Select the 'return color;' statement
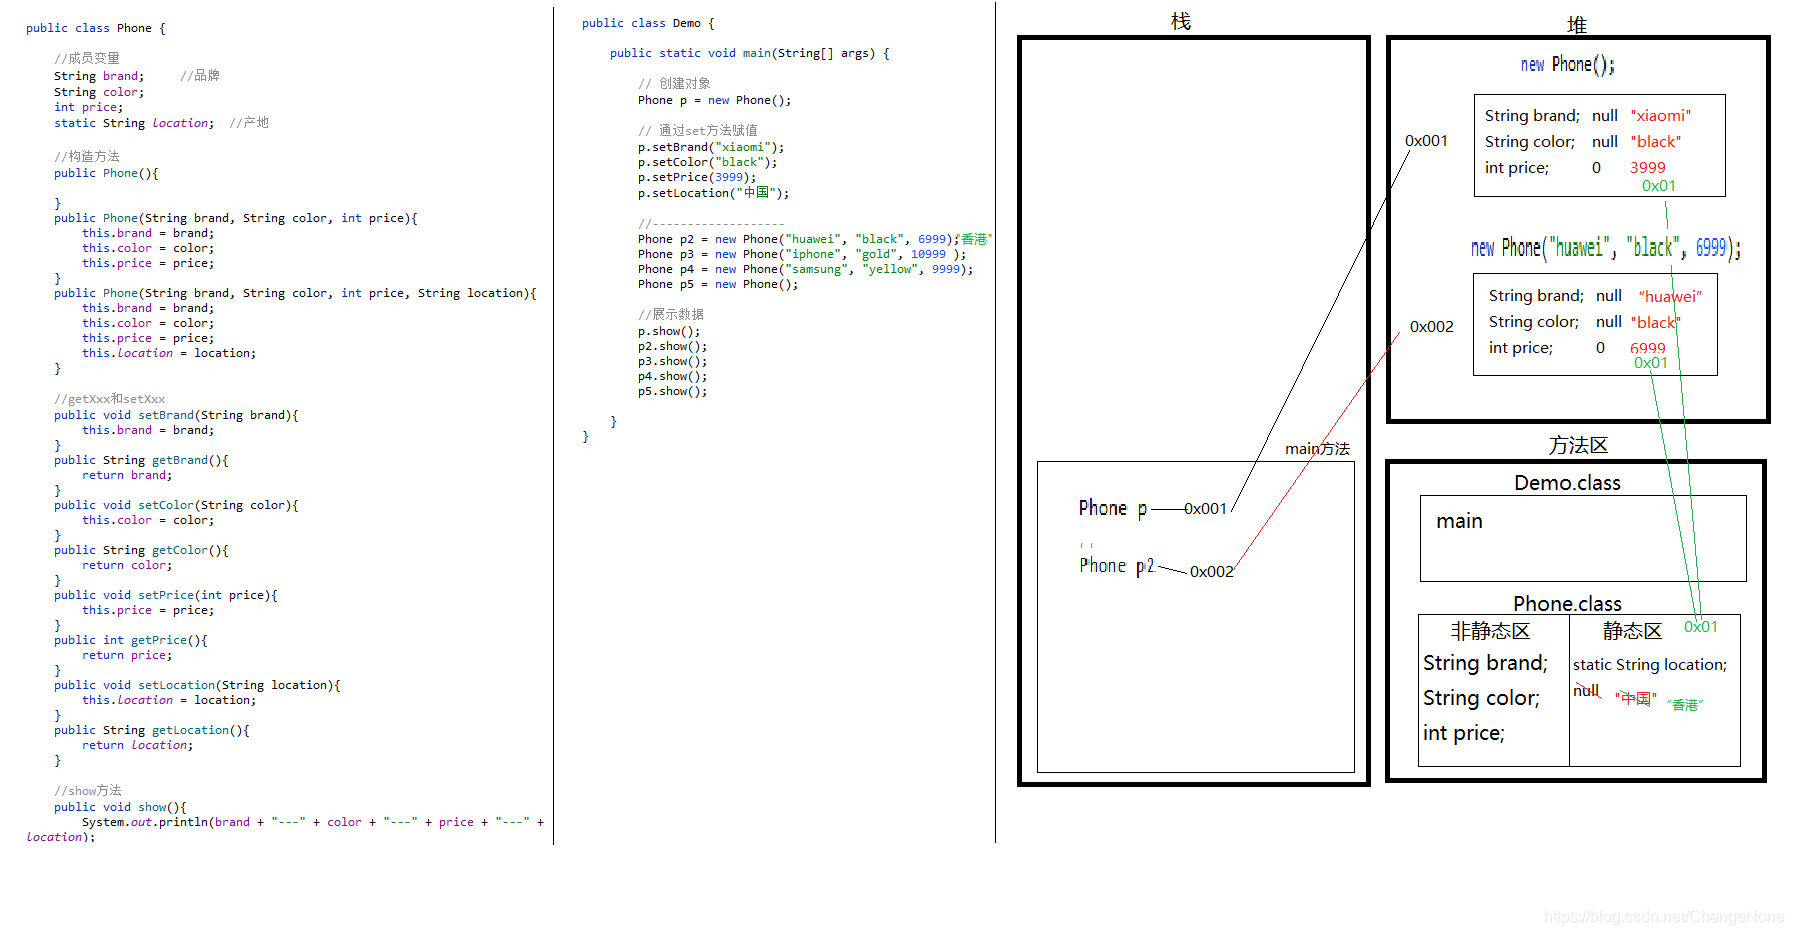 coord(127,565)
